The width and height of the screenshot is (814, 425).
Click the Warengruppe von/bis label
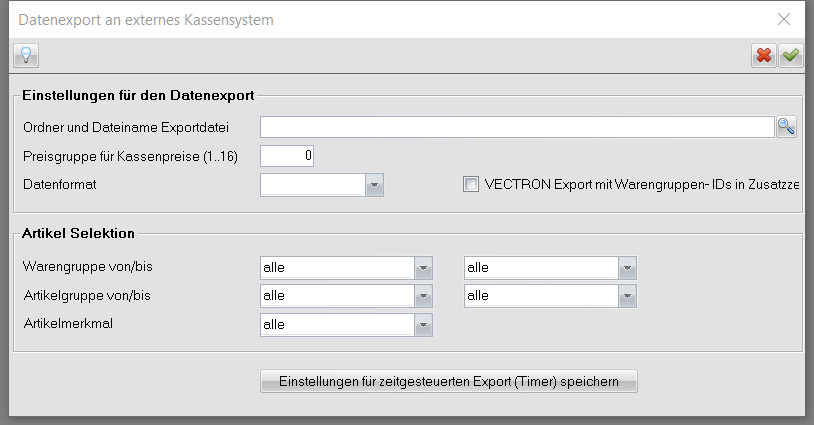point(88,267)
